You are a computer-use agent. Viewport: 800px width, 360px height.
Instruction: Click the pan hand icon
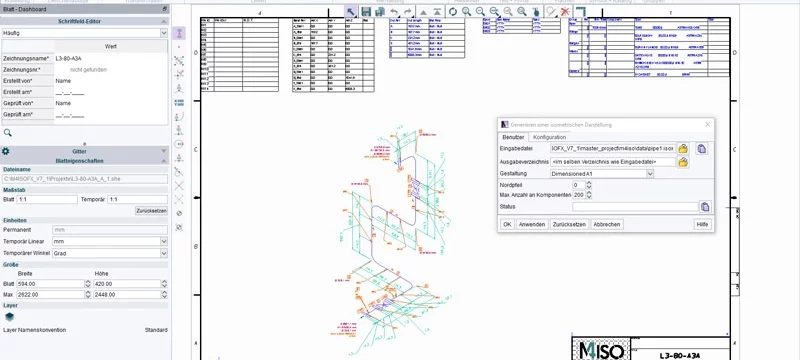(536, 12)
